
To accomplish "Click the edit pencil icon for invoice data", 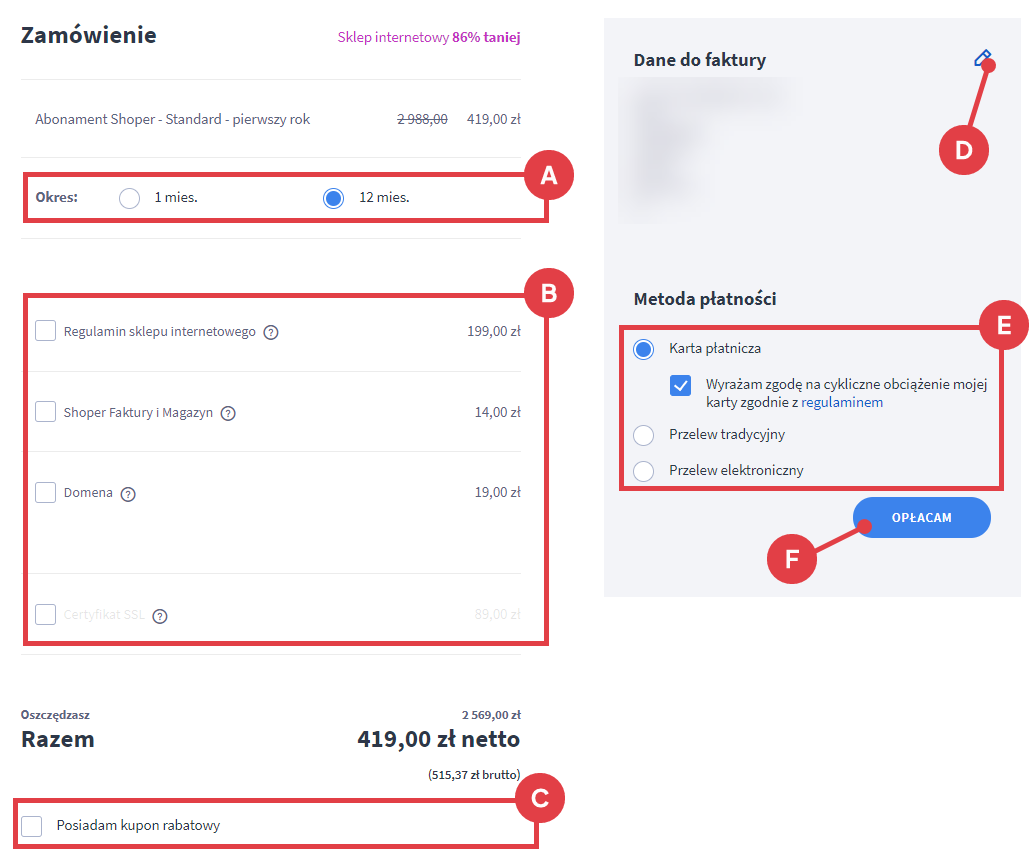I will coord(982,59).
